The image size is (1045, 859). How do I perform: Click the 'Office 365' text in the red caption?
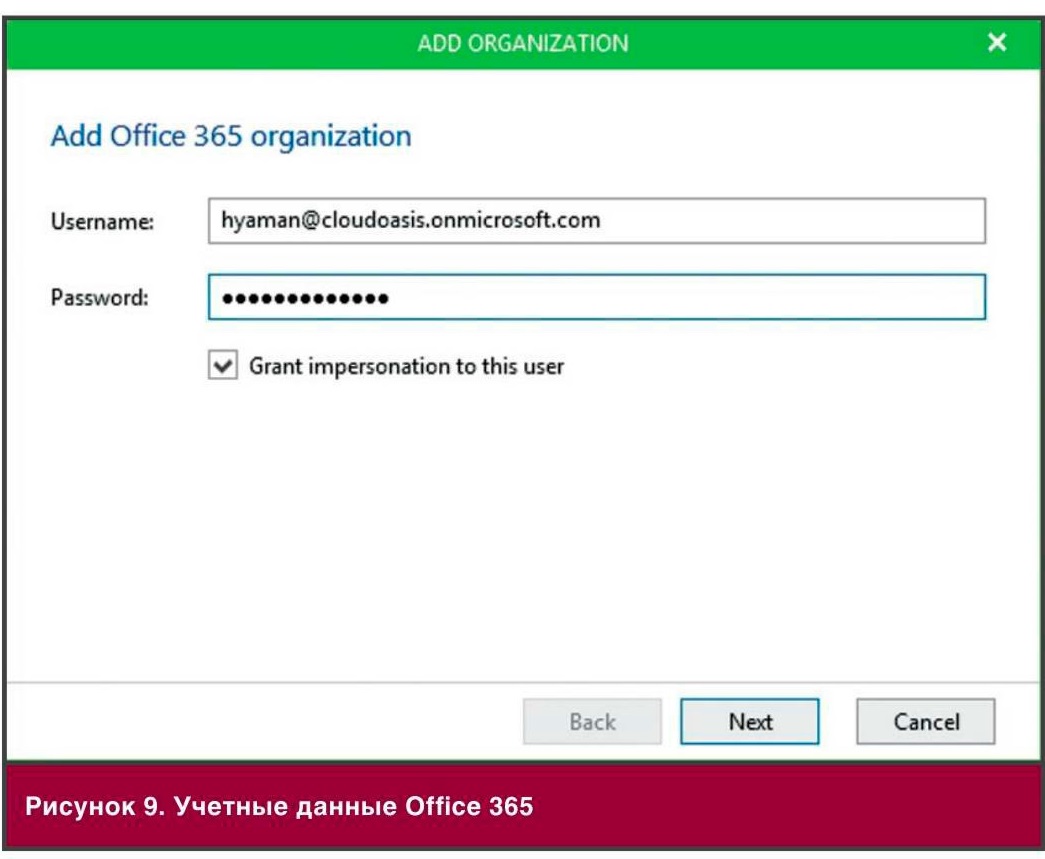(x=469, y=806)
